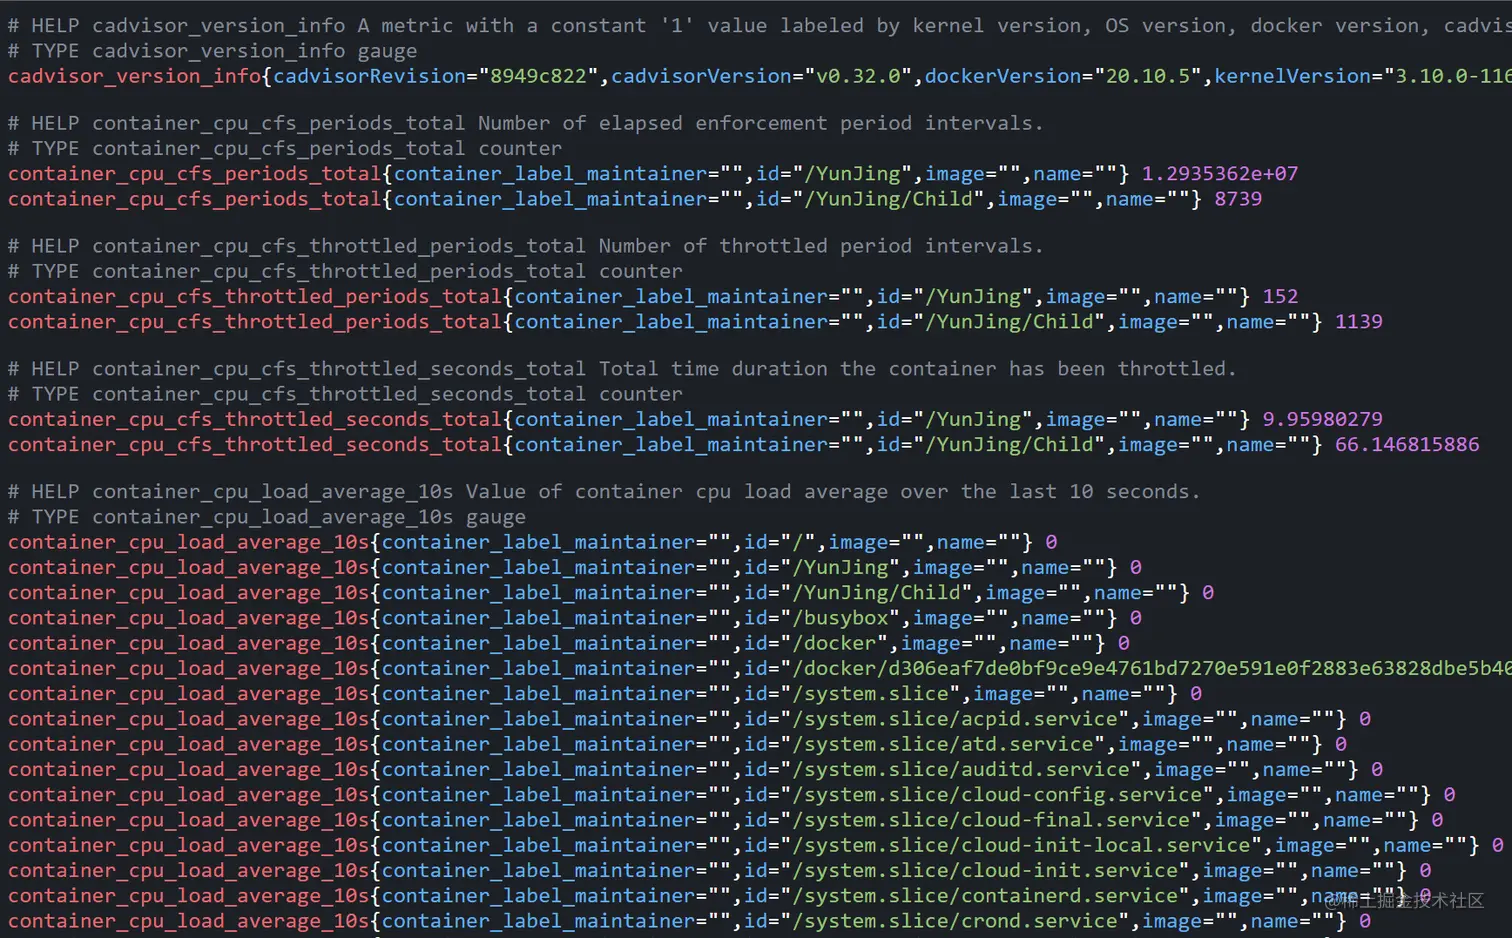
Task: Click id "/YunJing/Child" in the load_average_10s row
Action: pos(876,593)
